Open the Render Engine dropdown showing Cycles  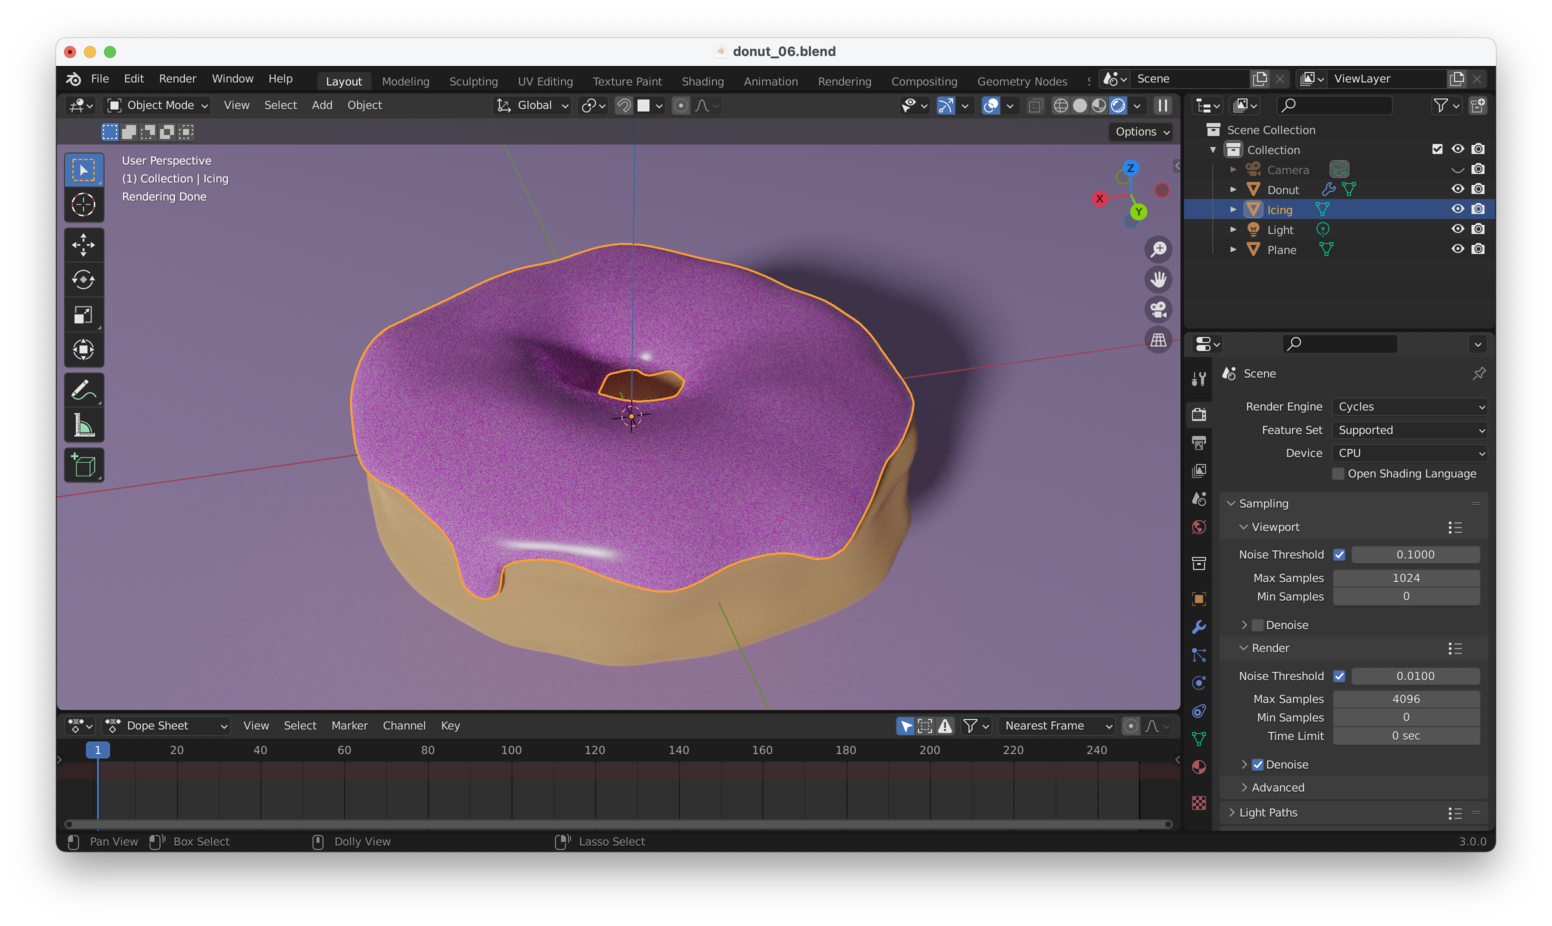point(1409,406)
